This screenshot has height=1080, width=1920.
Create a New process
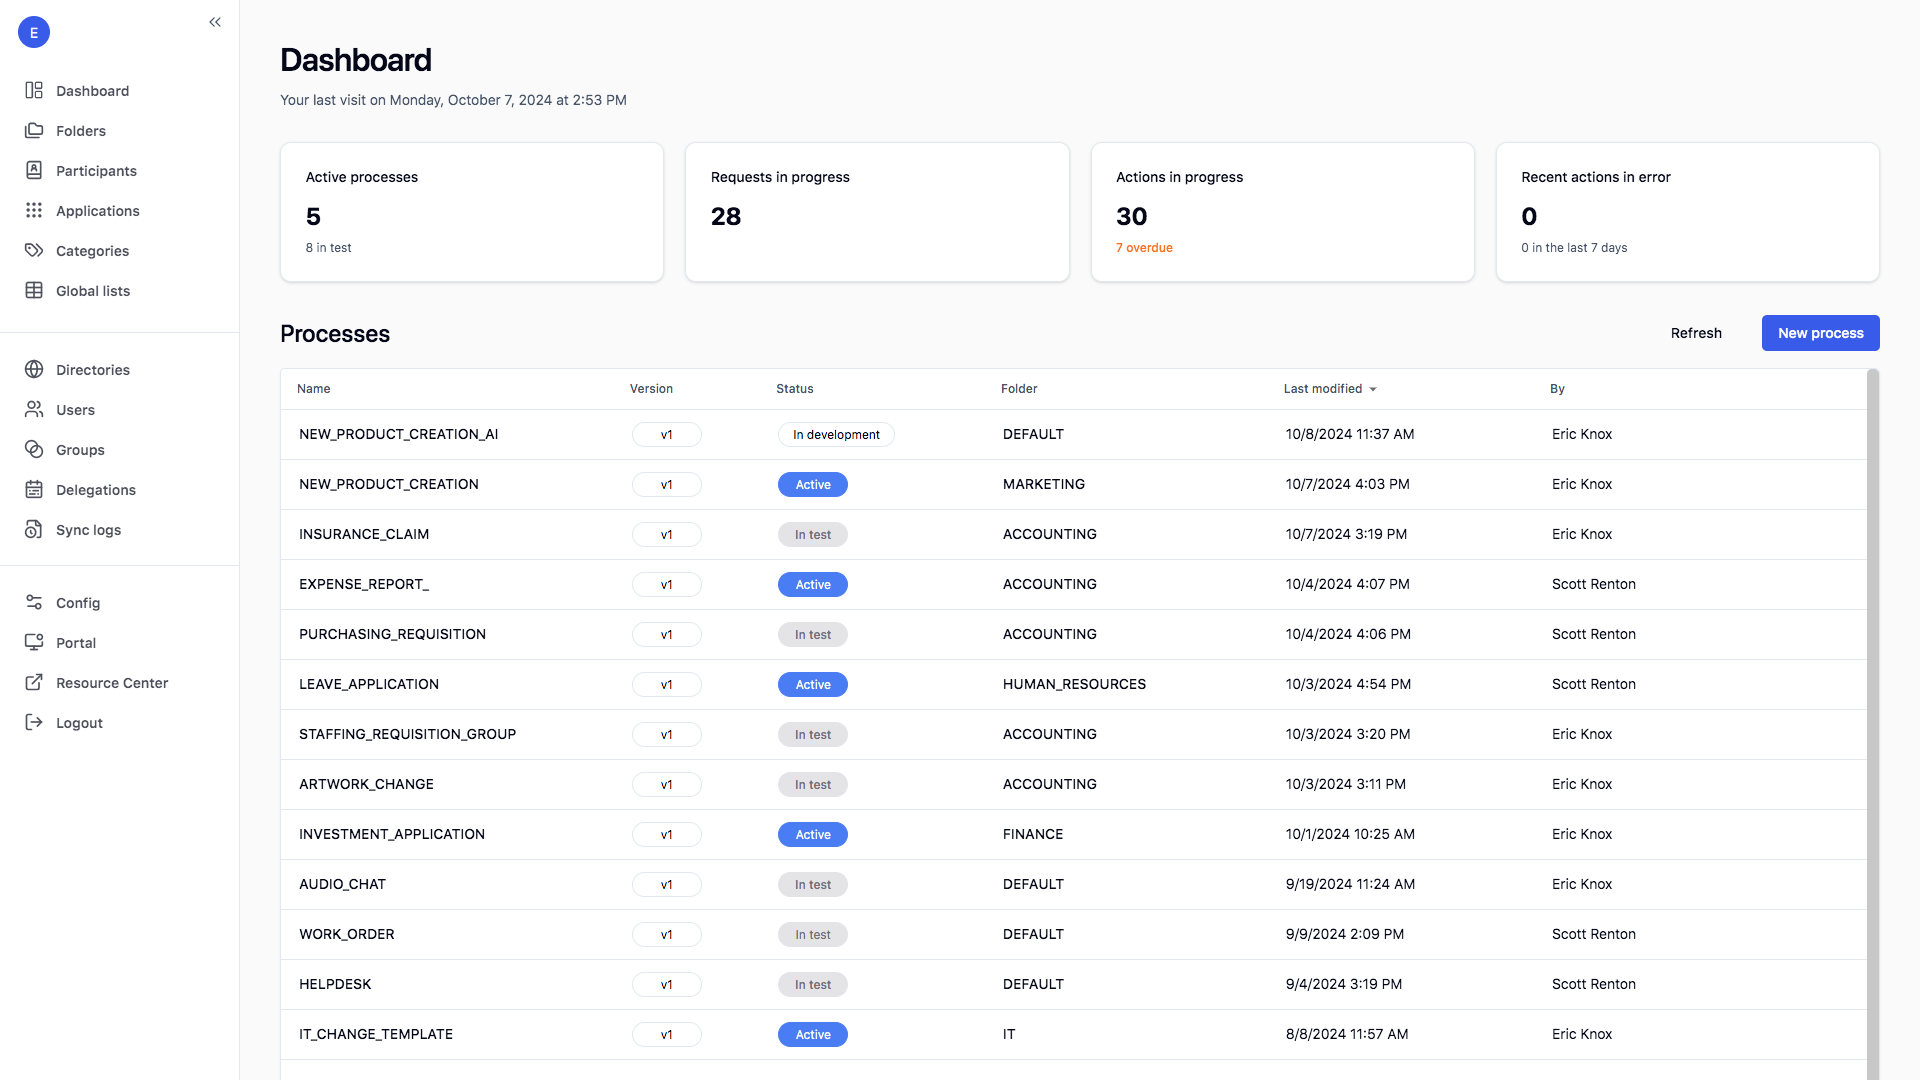tap(1820, 333)
